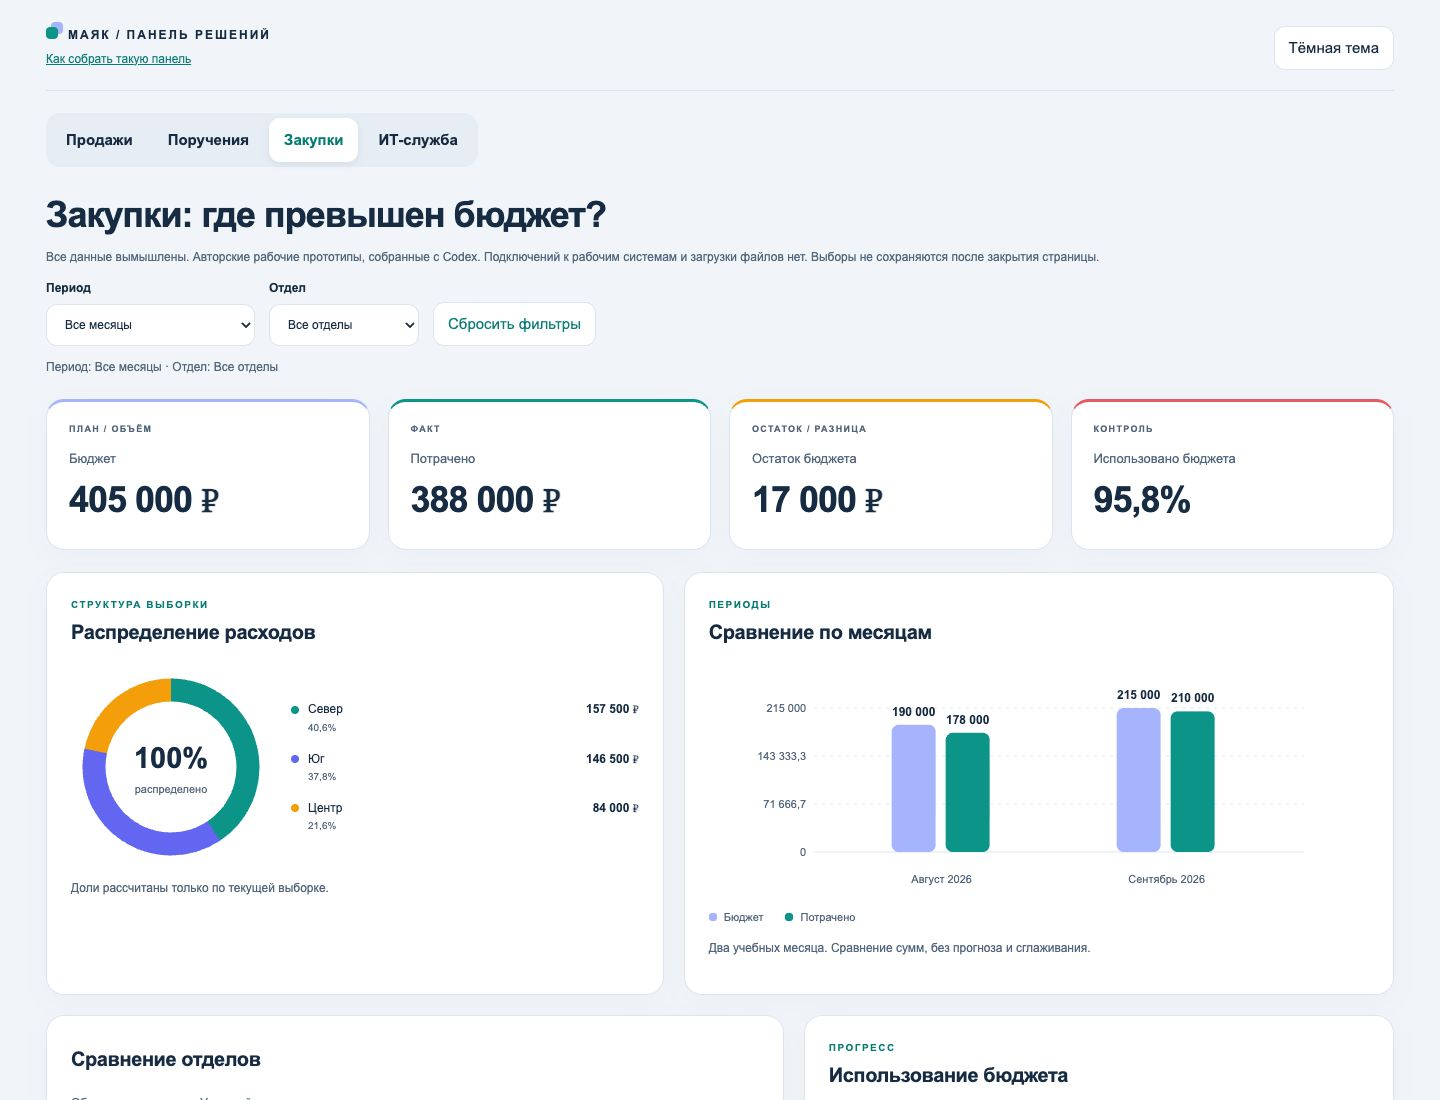Click the 178 000 bar value label
Image resolution: width=1440 pixels, height=1100 pixels.
[968, 720]
